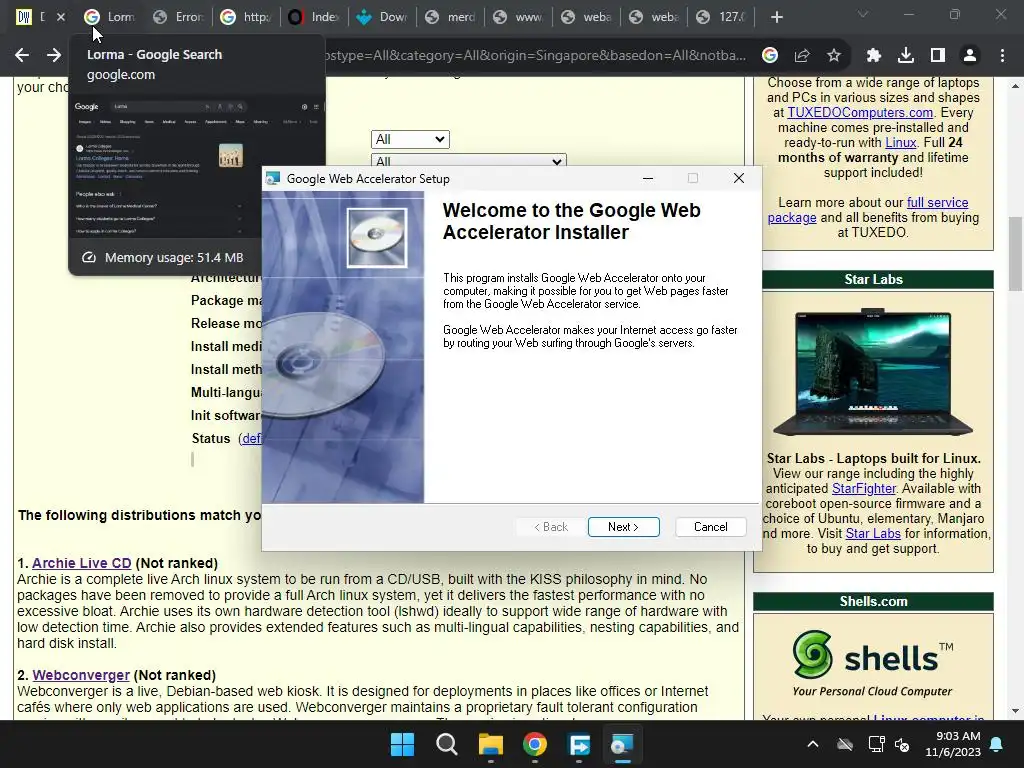Switch to the 'merc' tab

[x=451, y=17]
